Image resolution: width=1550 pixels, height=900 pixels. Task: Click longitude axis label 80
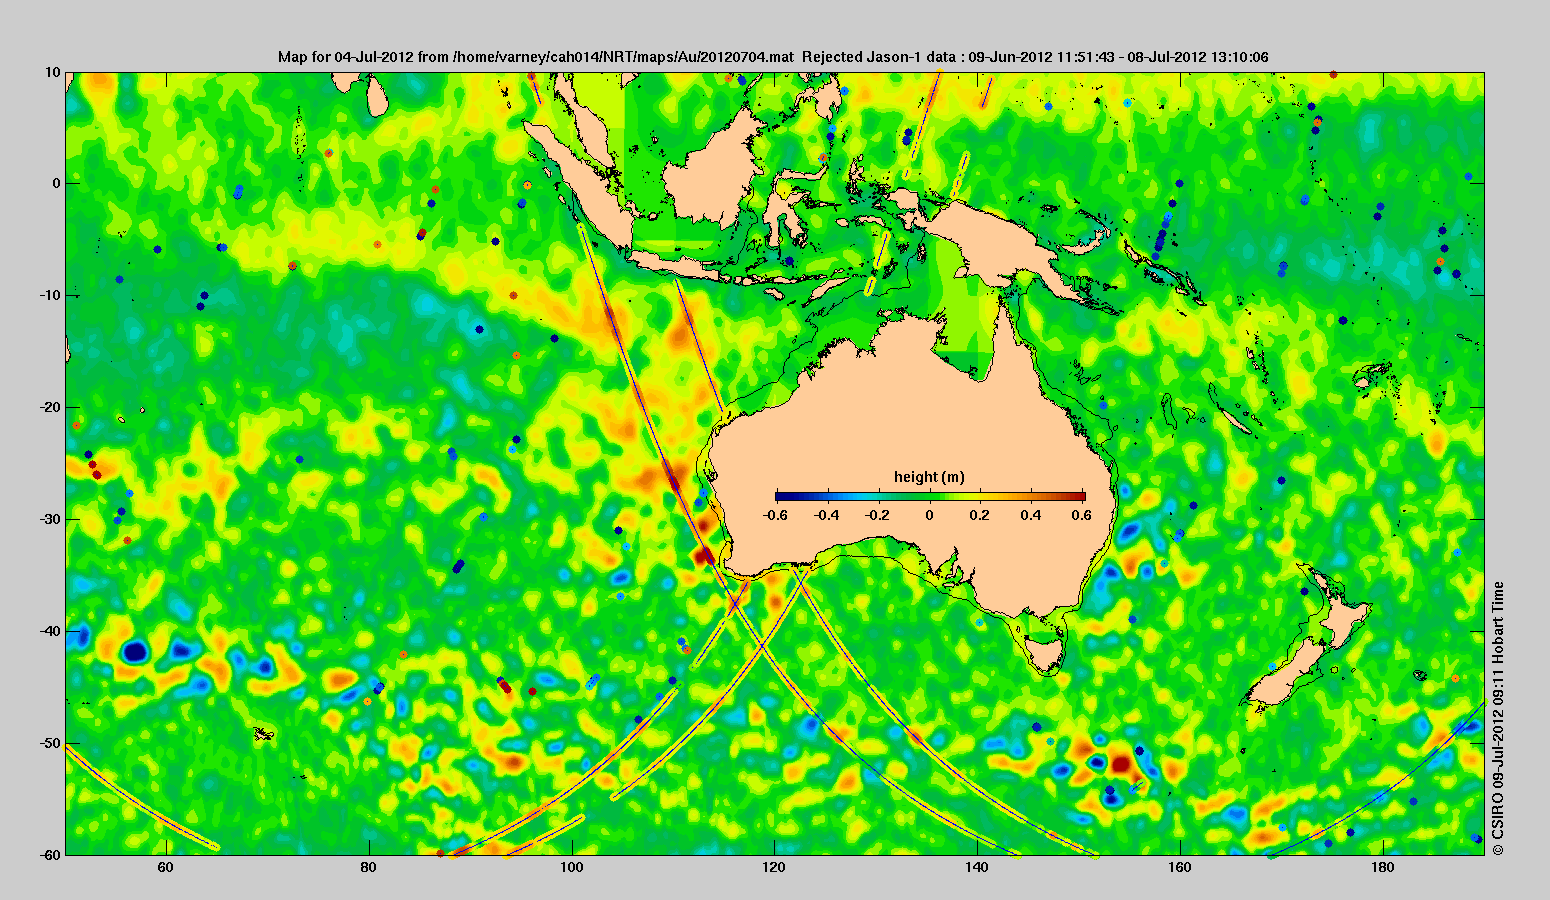(x=369, y=867)
